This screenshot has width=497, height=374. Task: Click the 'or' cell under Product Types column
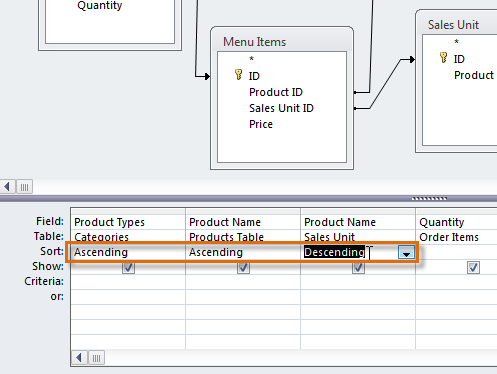click(128, 297)
